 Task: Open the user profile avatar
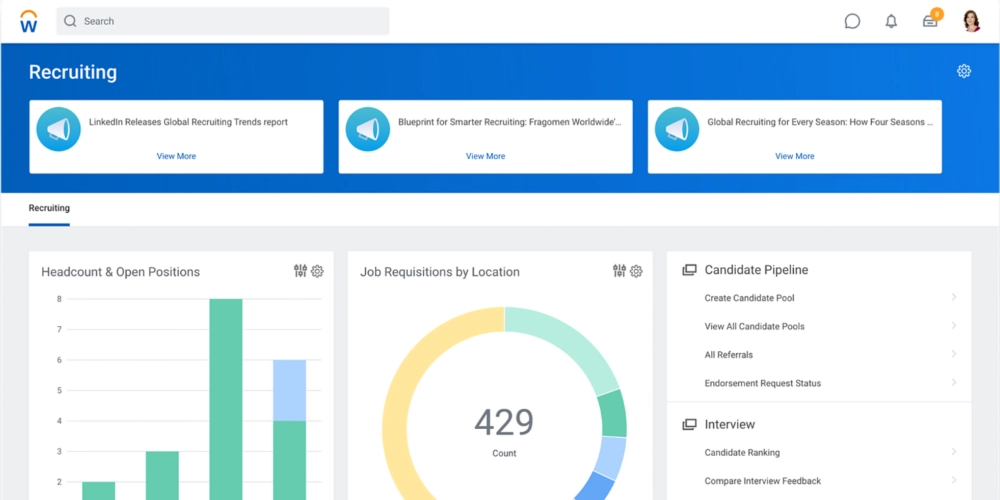(971, 21)
